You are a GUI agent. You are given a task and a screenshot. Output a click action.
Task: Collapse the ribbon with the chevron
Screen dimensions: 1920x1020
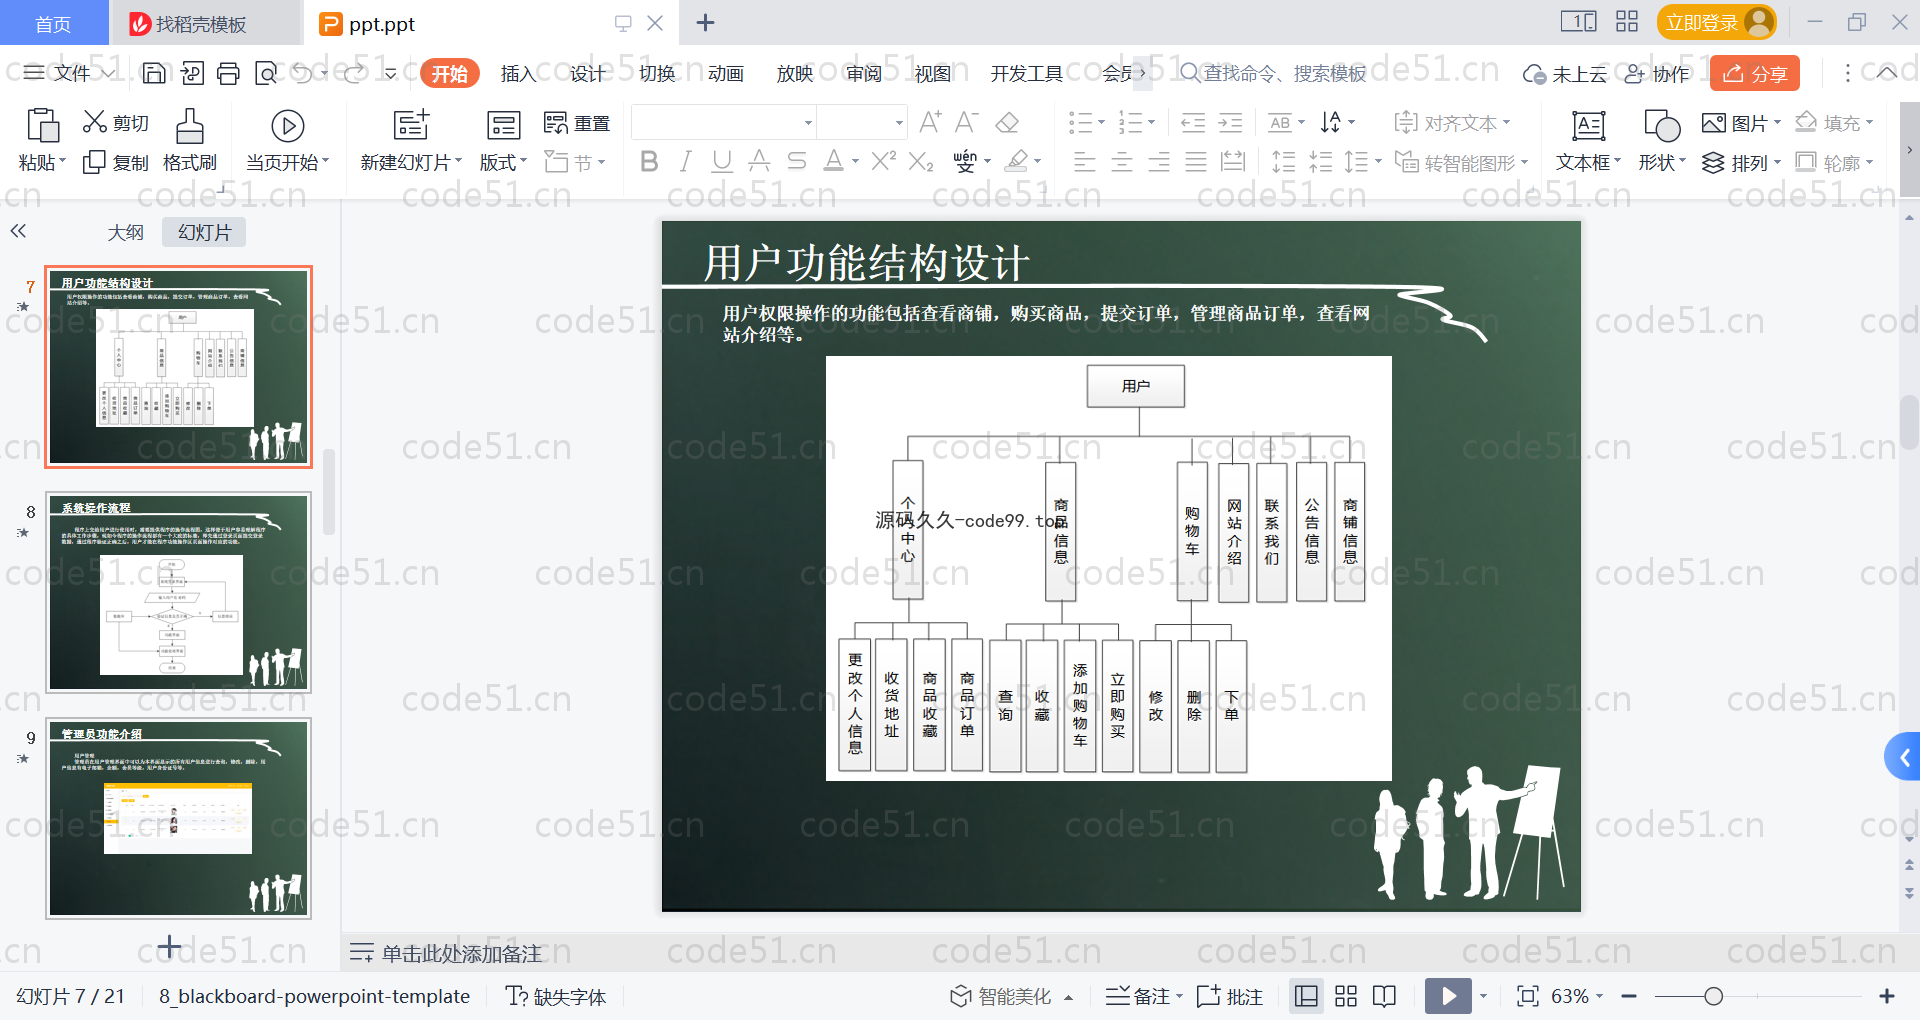(x=1887, y=72)
